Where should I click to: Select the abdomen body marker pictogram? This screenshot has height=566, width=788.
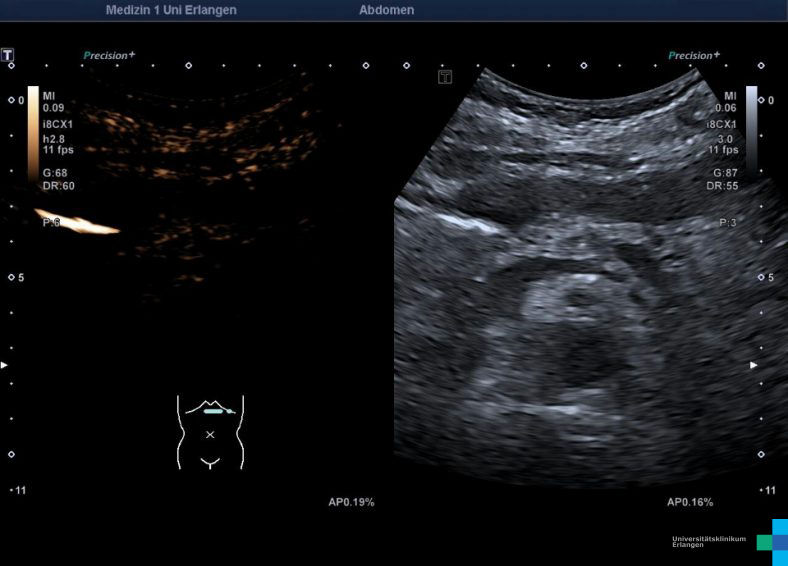(210, 432)
